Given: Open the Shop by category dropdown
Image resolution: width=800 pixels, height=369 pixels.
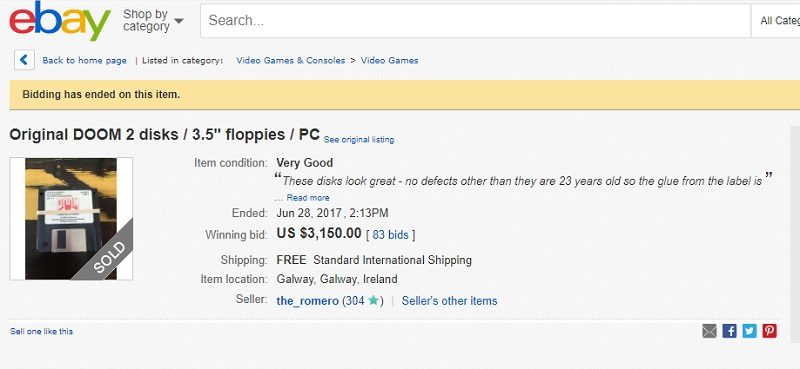Looking at the screenshot, I should coord(153,21).
